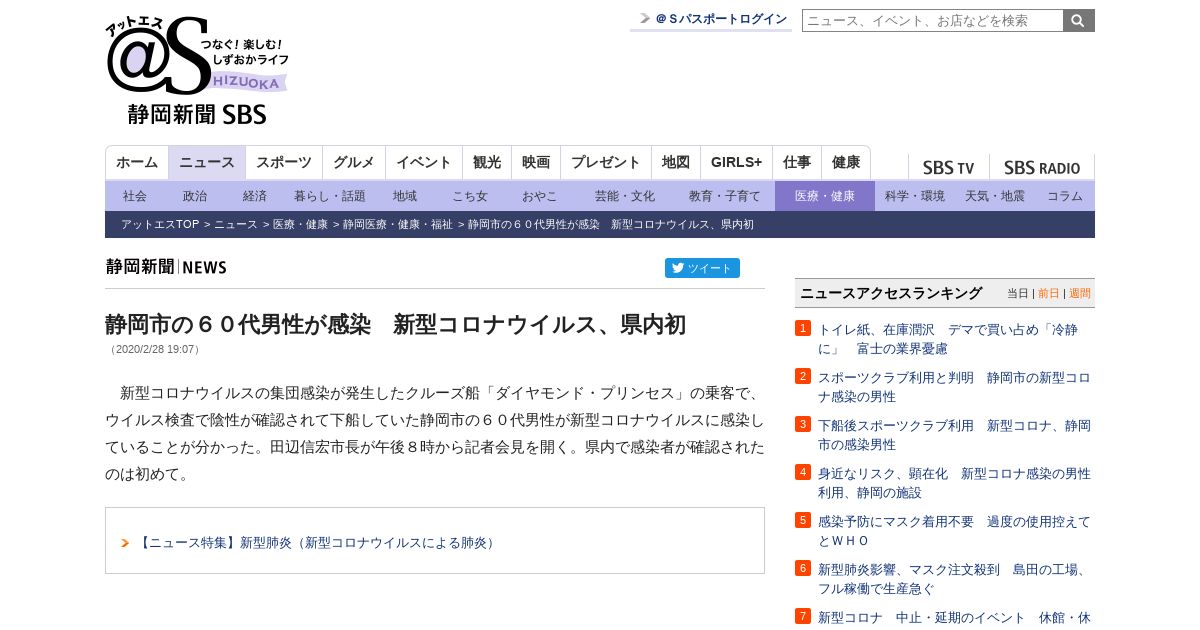Click the article date (2020/2/28 19:07)

(x=155, y=349)
